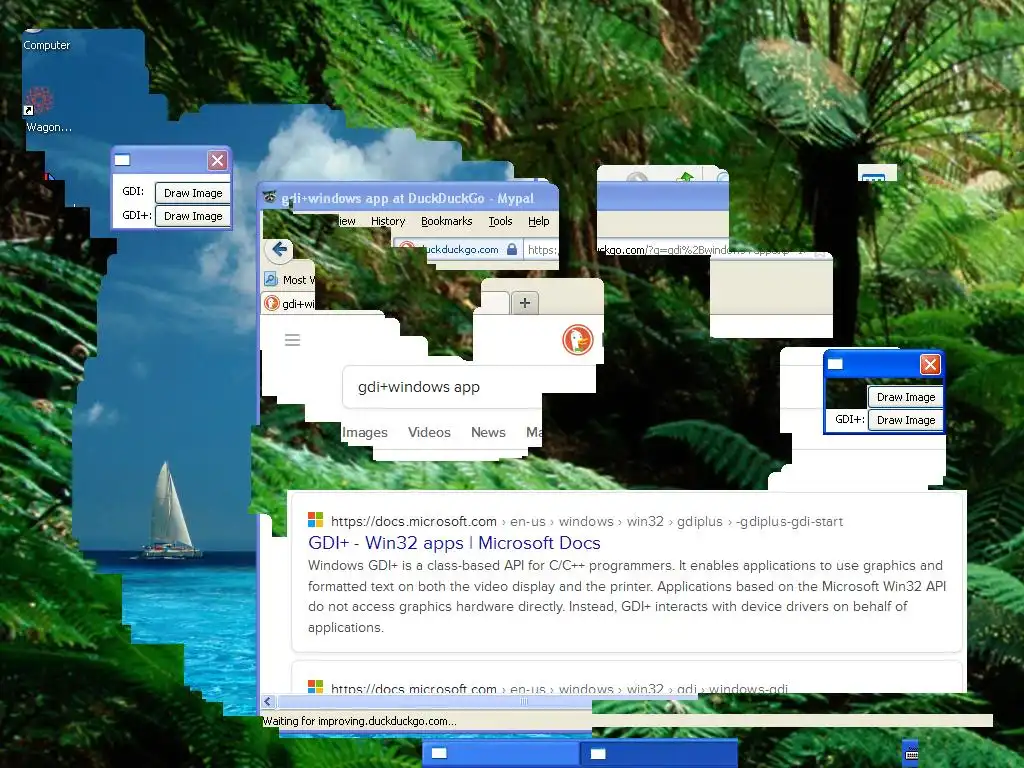
Task: Switch to News results
Action: pyautogui.click(x=488, y=432)
